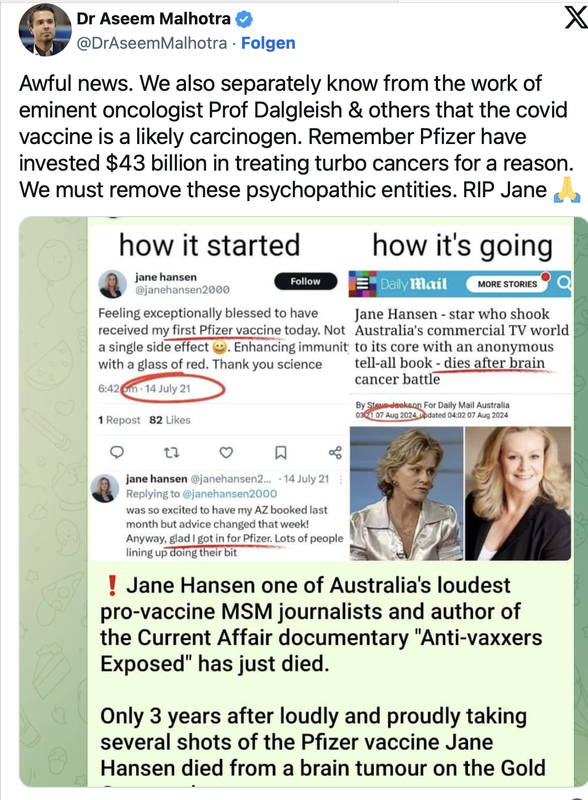Click the share icon under the tweet
Screen dimensions: 588x800
pyautogui.click(x=335, y=452)
